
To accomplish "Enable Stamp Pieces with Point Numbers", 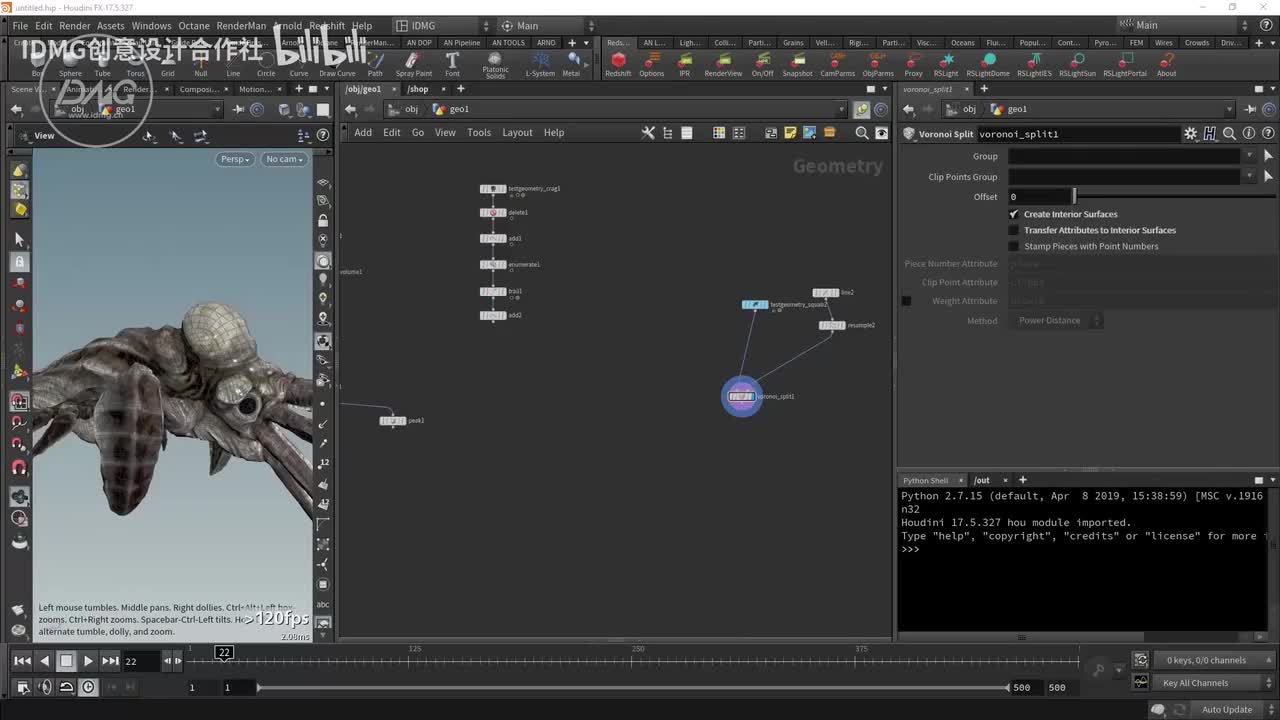I will click(1014, 246).
